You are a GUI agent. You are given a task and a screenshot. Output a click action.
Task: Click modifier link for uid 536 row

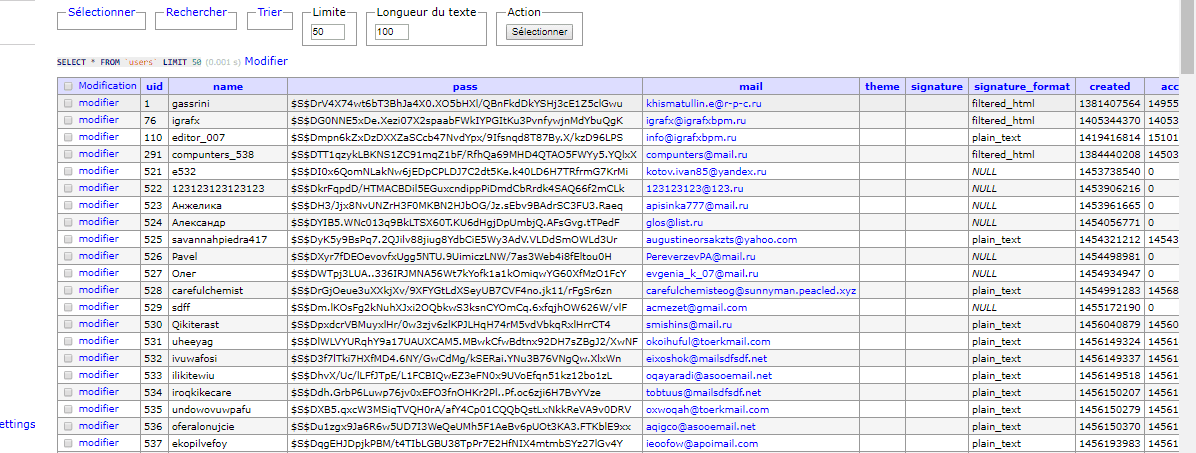click(98, 426)
